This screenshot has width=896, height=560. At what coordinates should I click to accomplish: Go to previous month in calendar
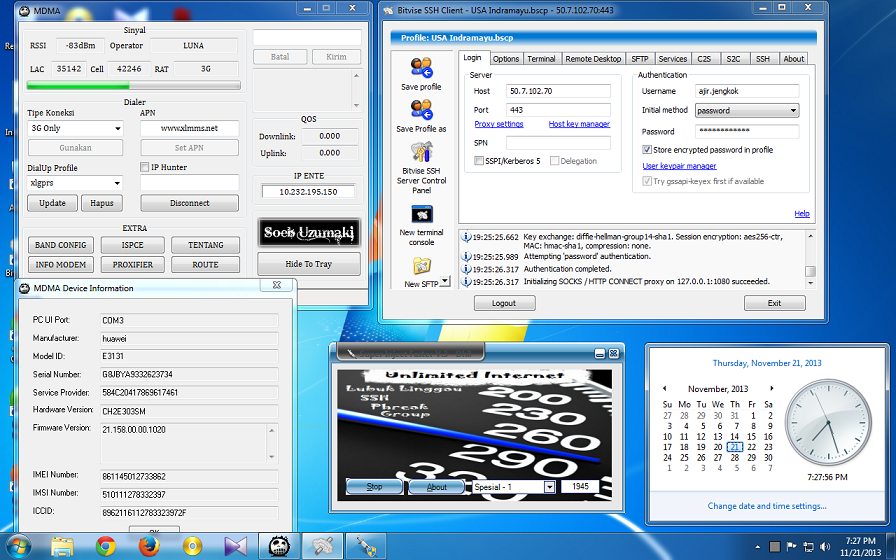click(x=665, y=389)
